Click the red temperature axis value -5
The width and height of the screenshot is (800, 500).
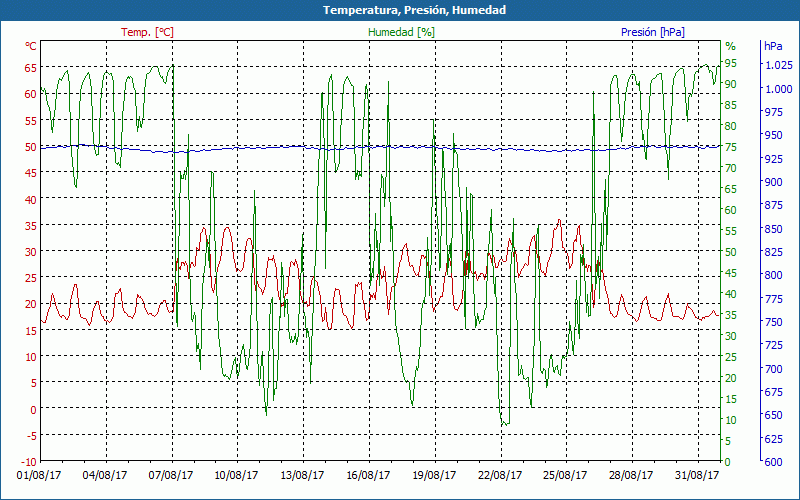click(x=32, y=436)
